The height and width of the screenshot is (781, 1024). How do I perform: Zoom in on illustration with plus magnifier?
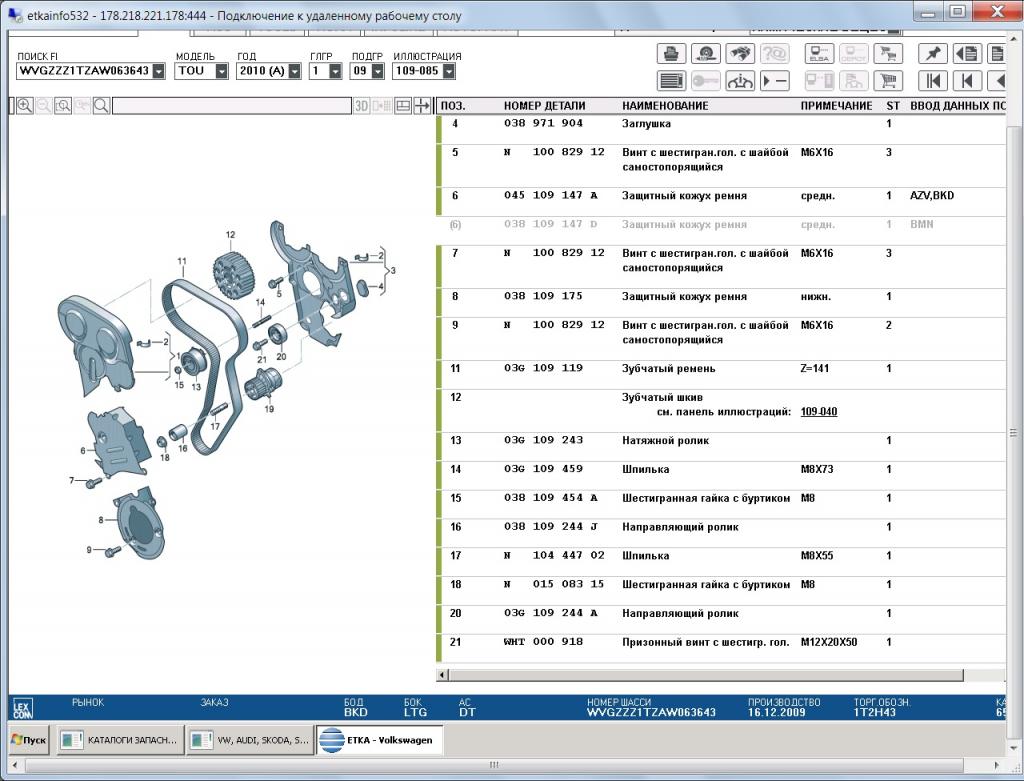(x=24, y=106)
